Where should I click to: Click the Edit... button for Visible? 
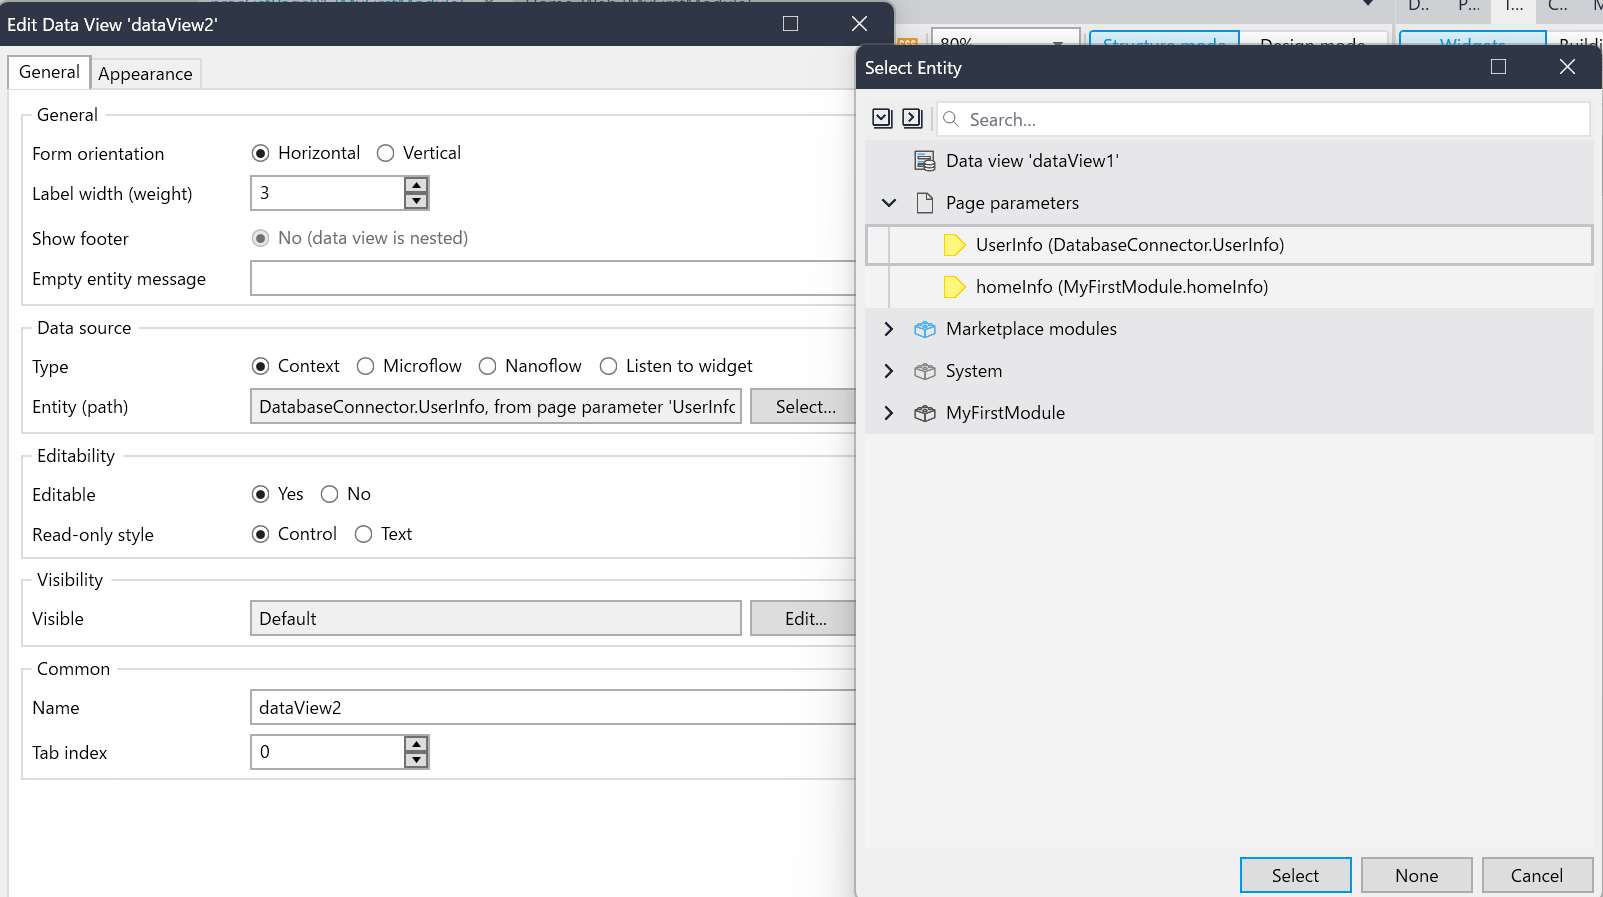[804, 619]
